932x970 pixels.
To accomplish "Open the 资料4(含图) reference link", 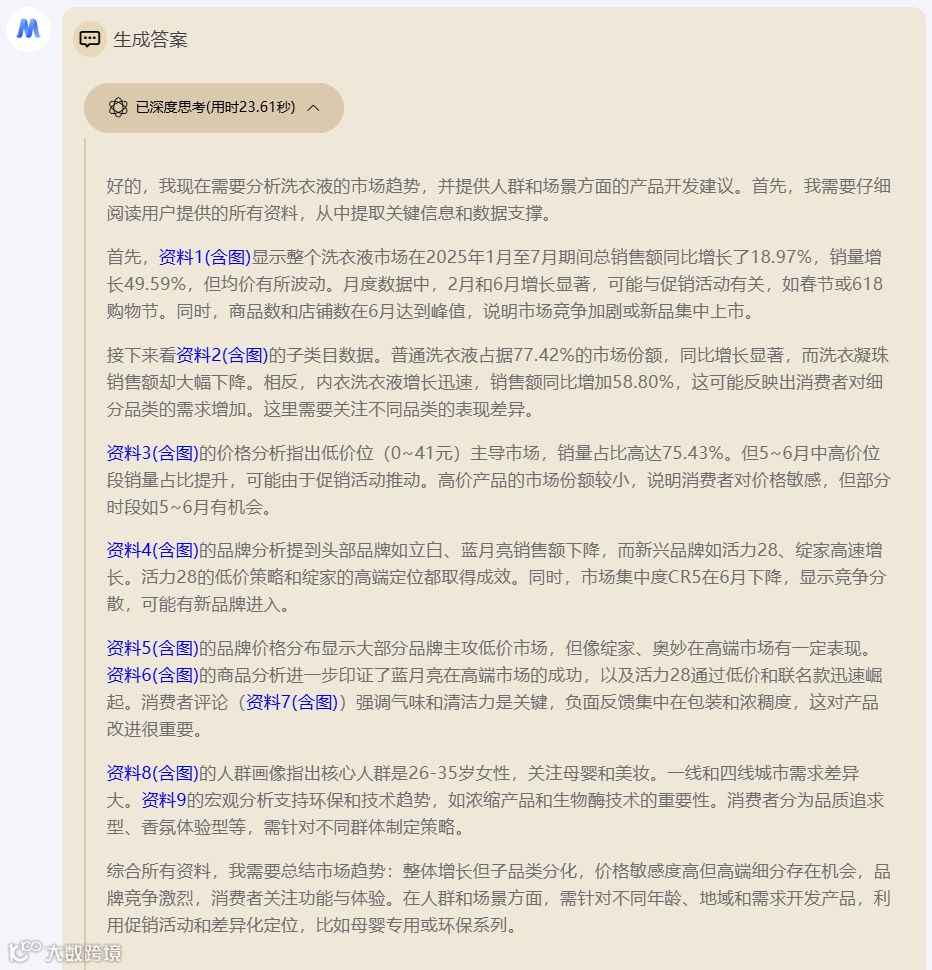I will [152, 550].
